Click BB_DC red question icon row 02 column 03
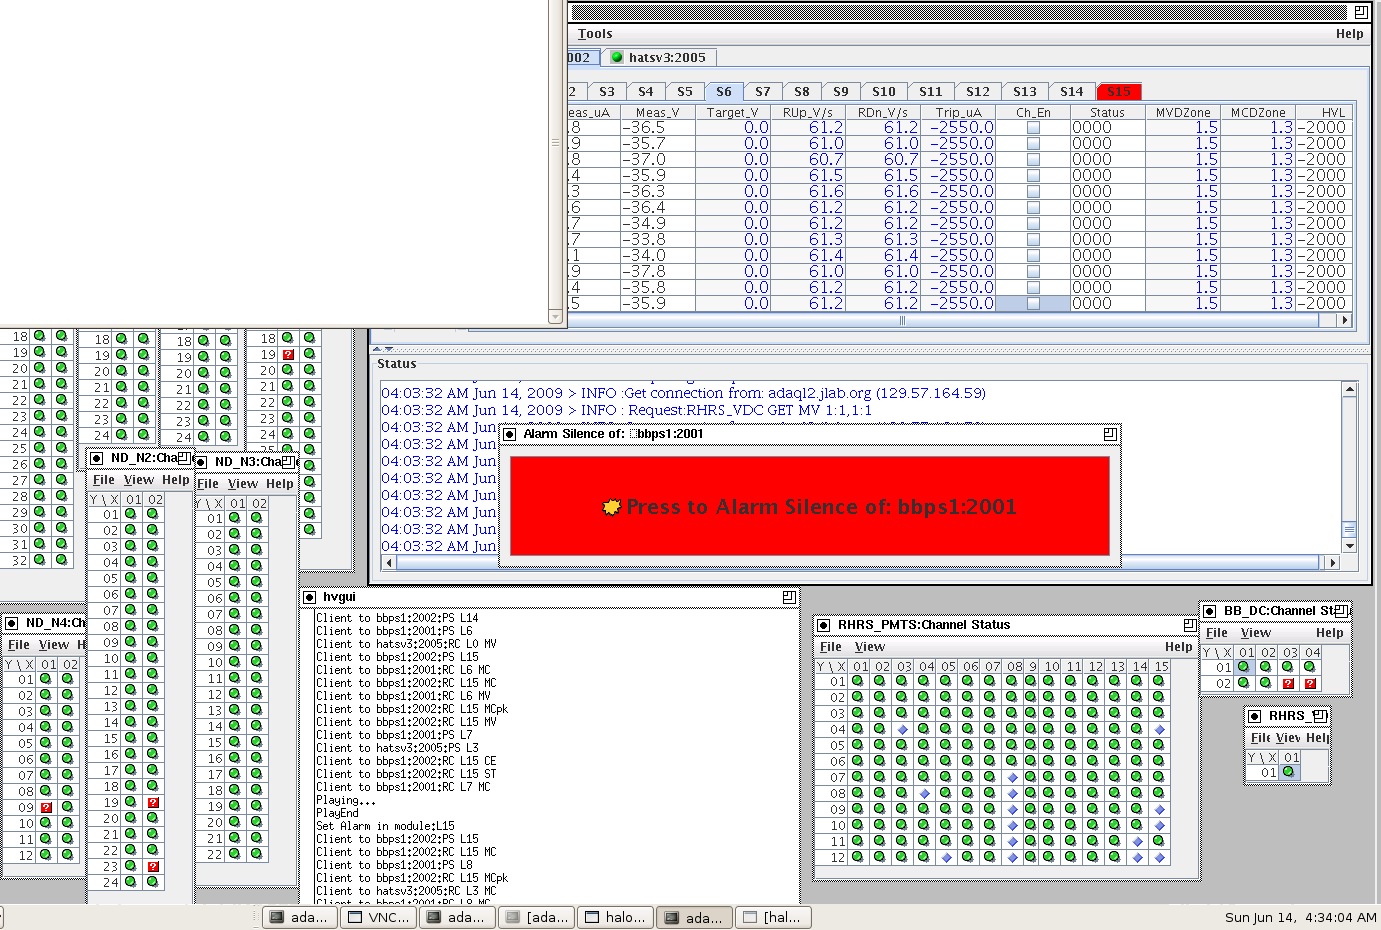This screenshot has height=930, width=1381. [1288, 684]
